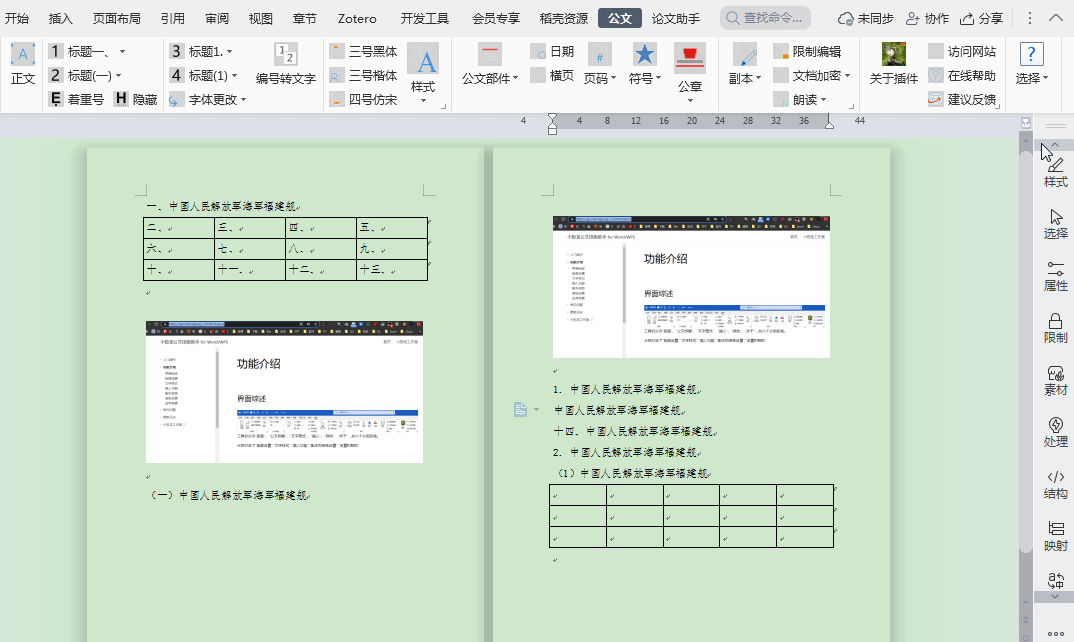Click the 着重号 emphasis mark button
This screenshot has width=1074, height=642.
pyautogui.click(x=77, y=99)
